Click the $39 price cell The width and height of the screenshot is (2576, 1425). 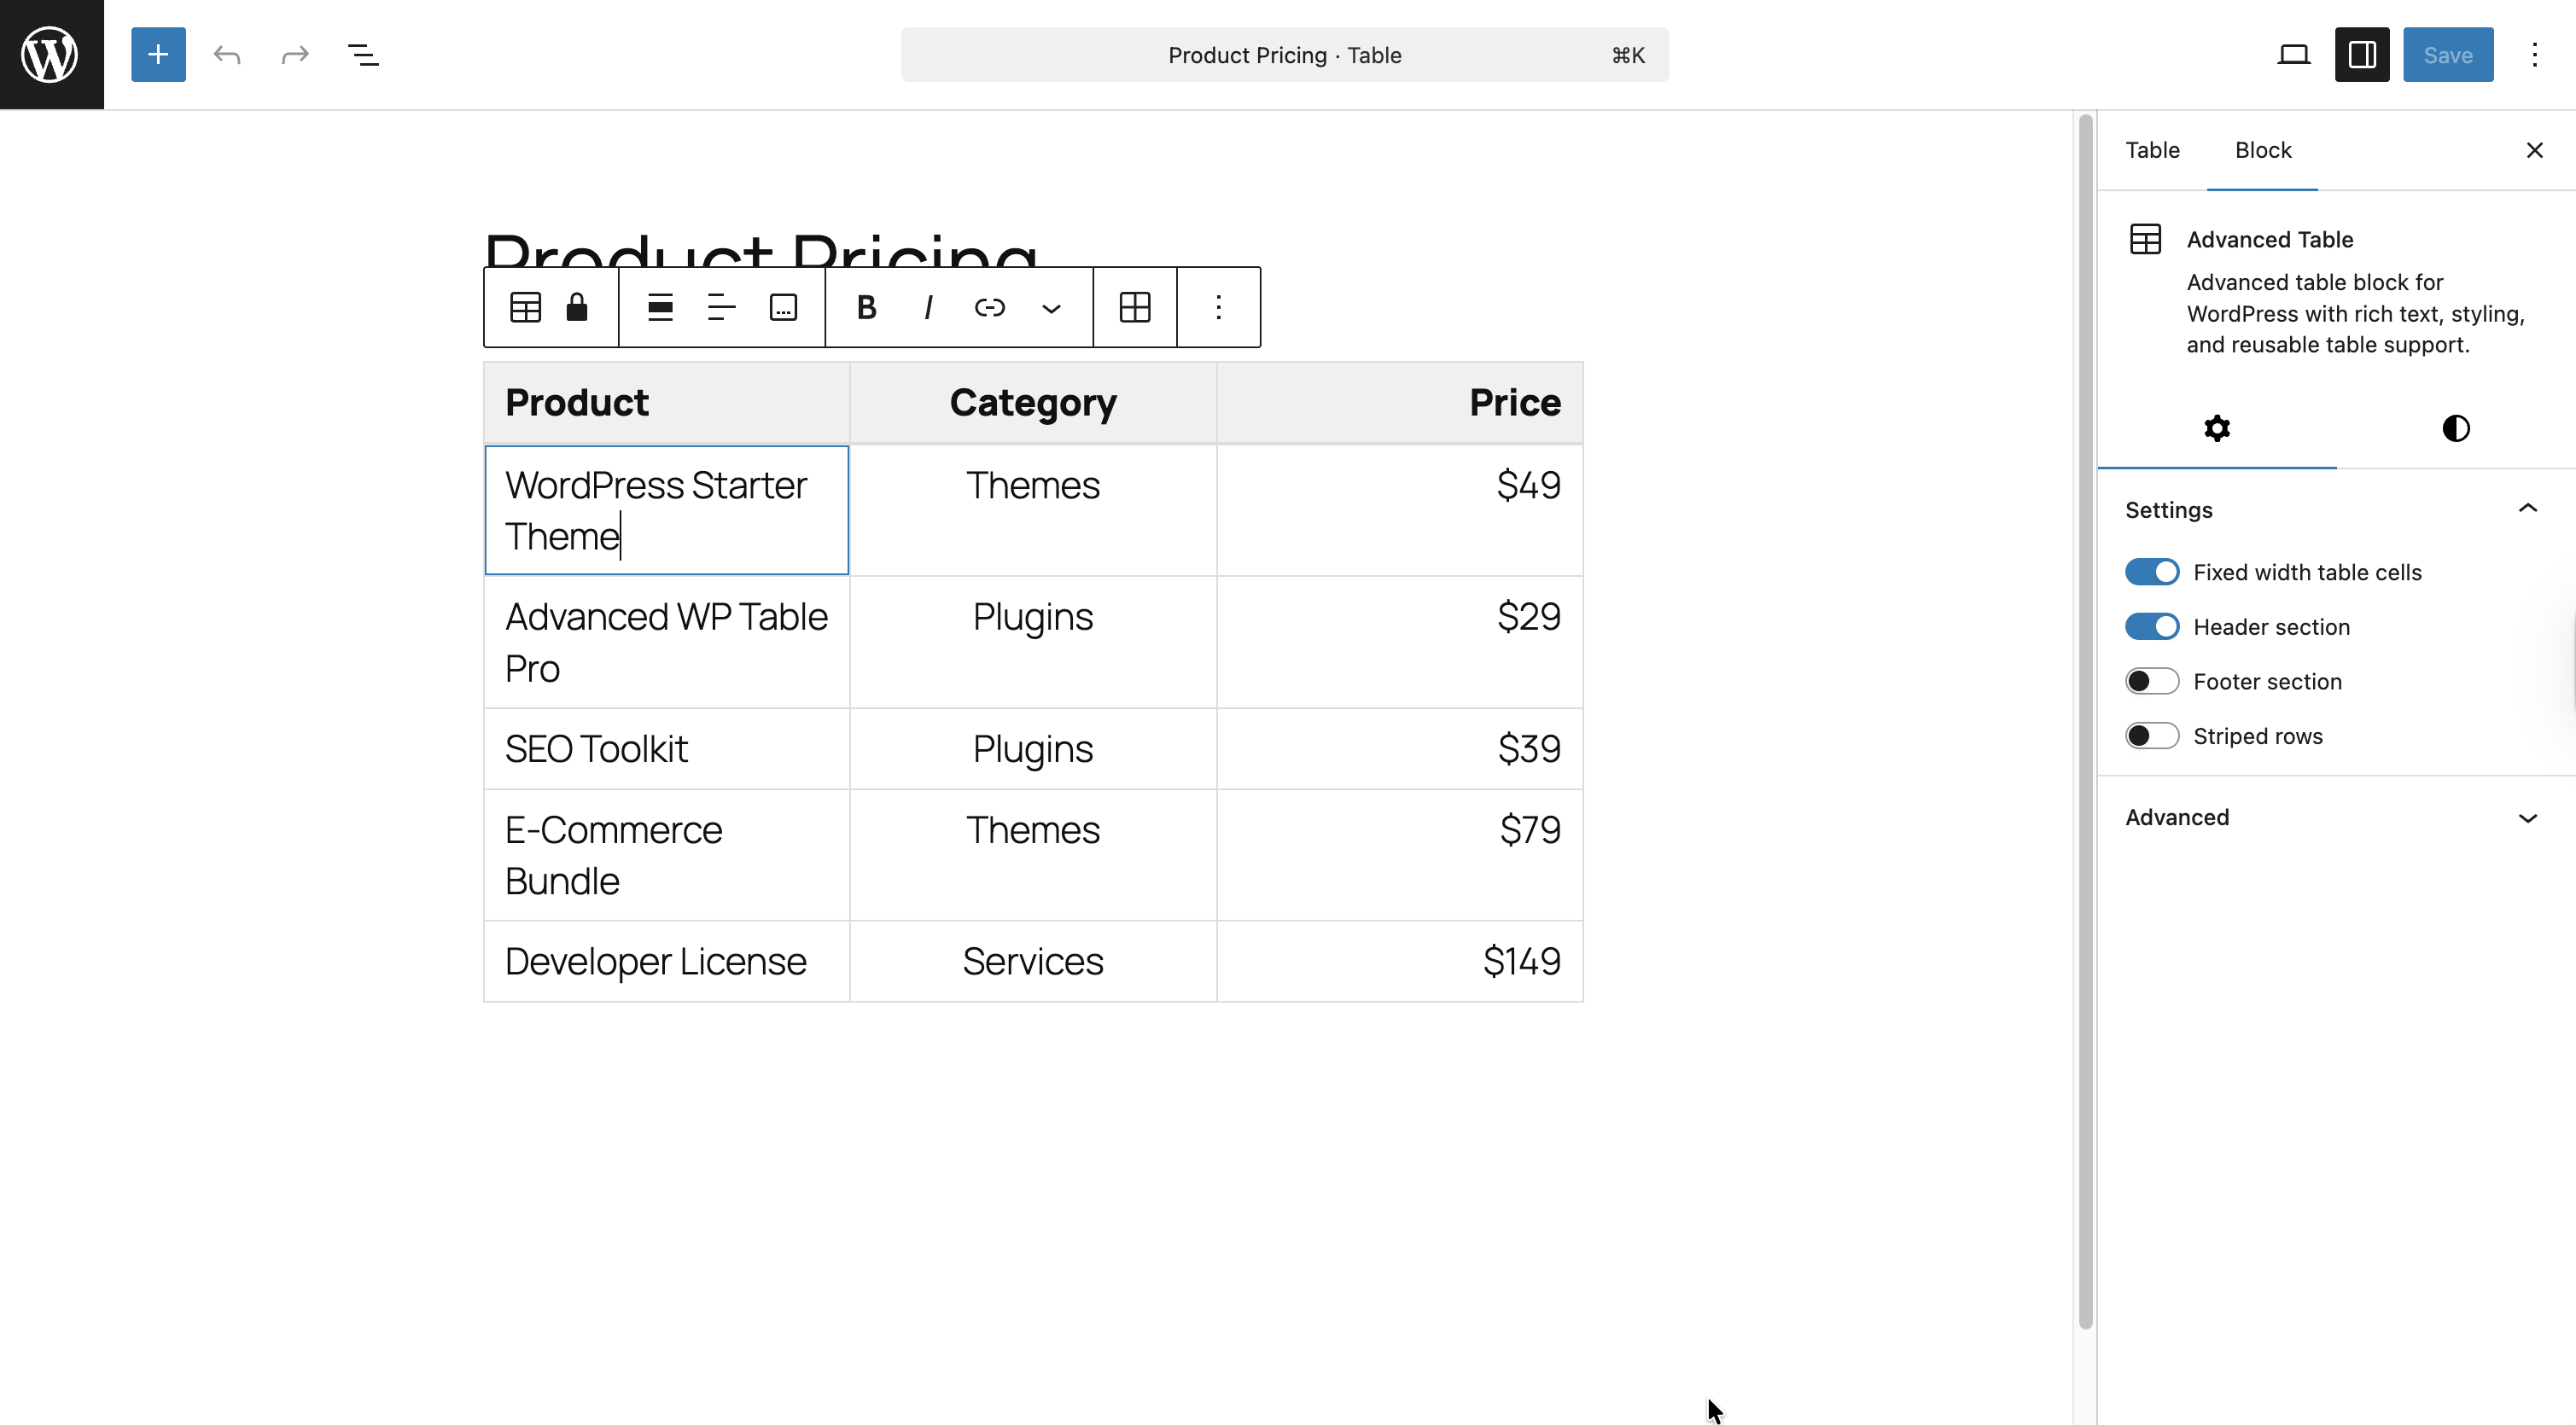pos(1399,749)
